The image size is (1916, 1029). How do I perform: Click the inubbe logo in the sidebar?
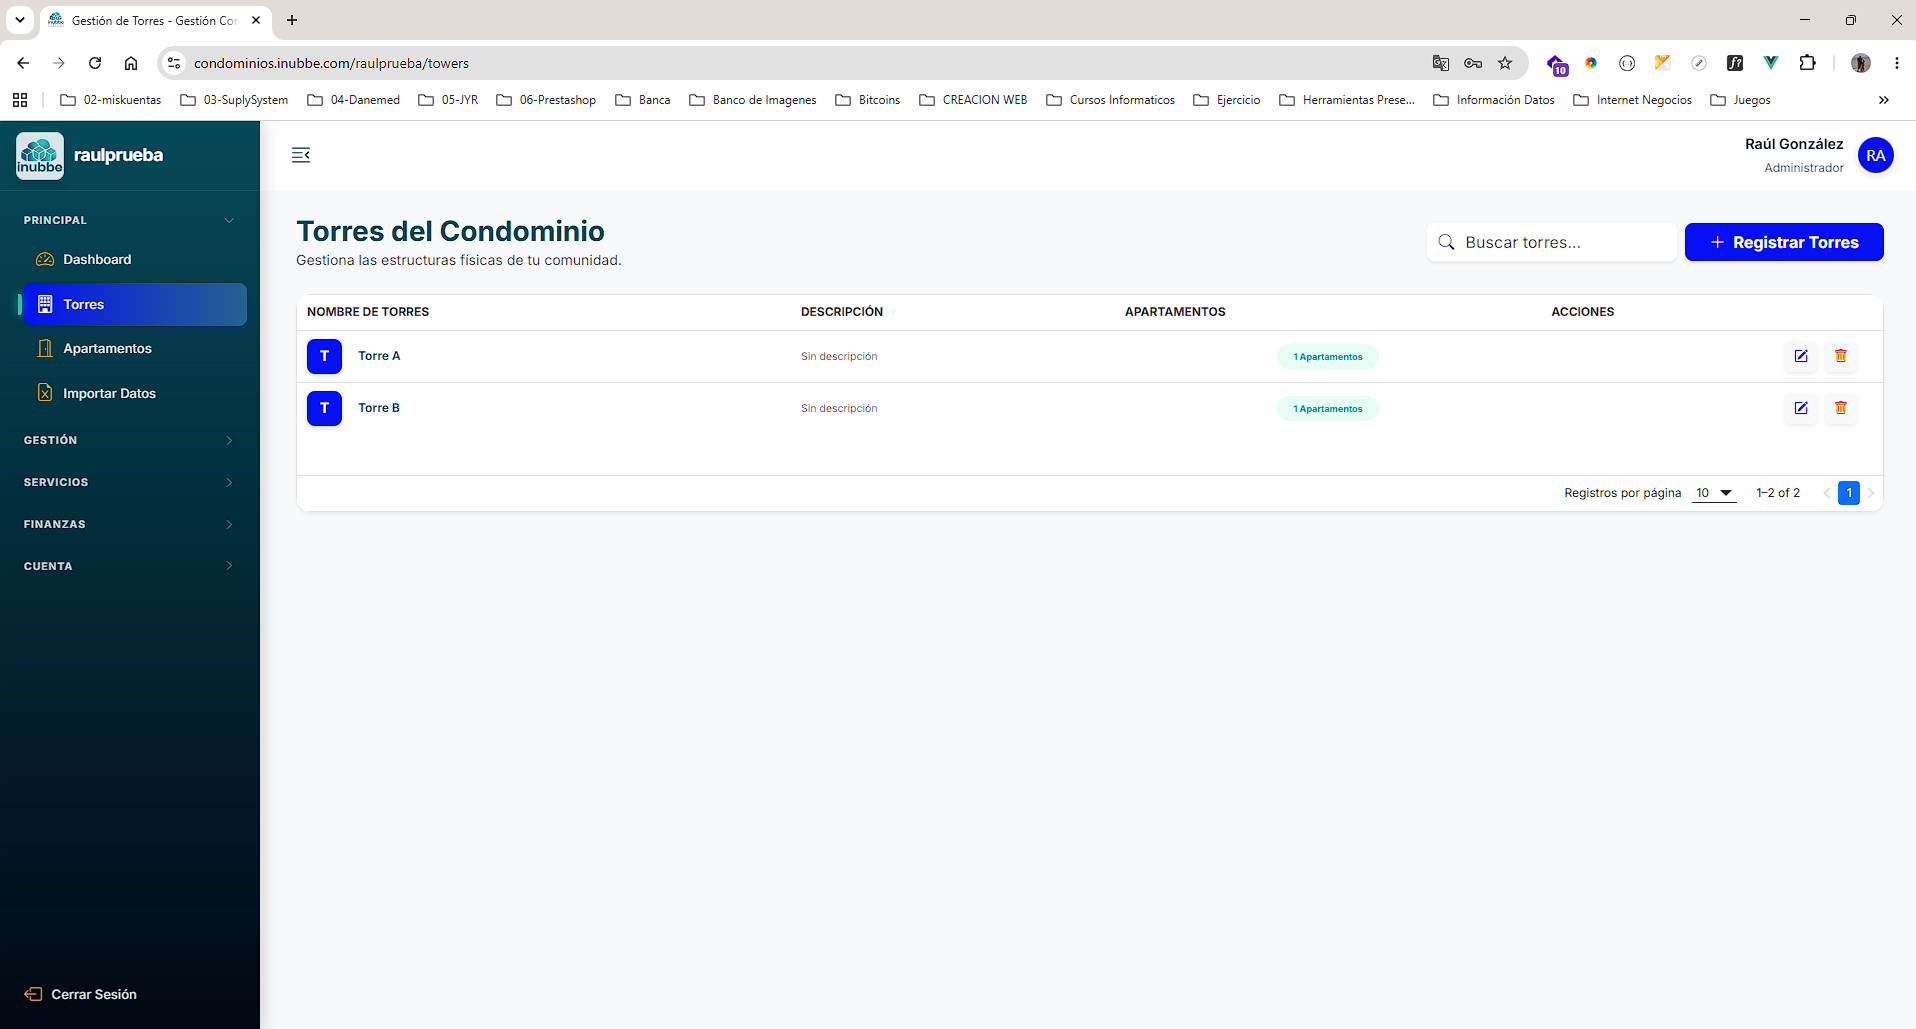[40, 156]
